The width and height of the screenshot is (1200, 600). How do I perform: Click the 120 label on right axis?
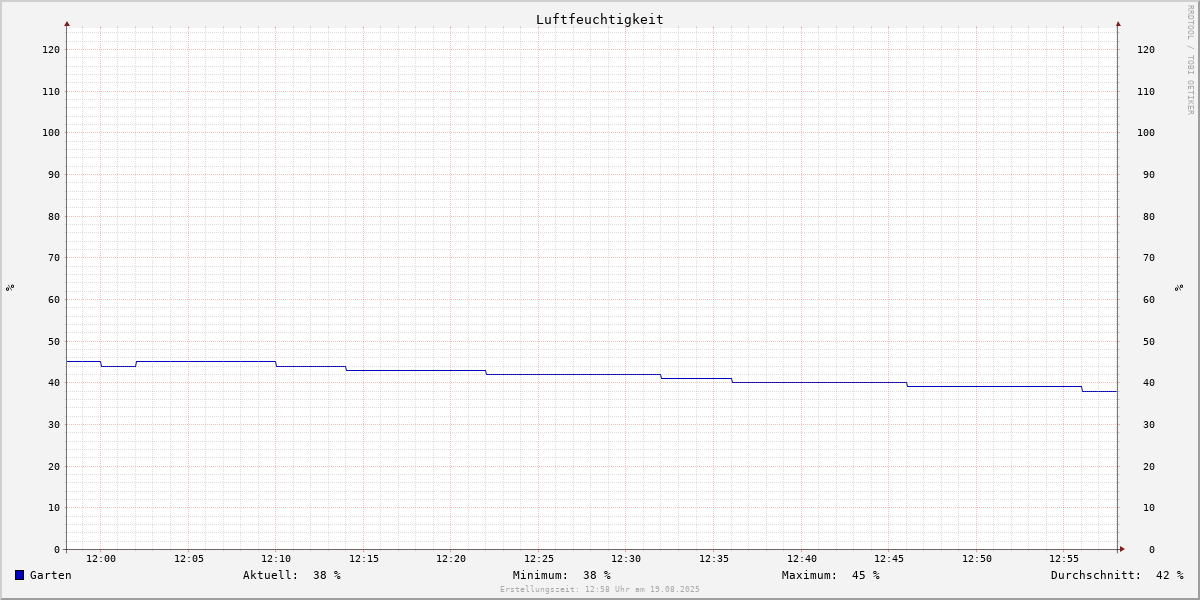coord(1146,49)
